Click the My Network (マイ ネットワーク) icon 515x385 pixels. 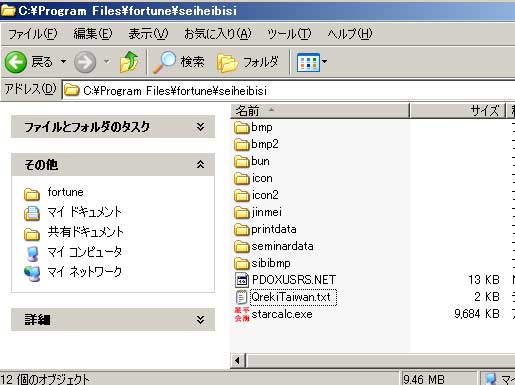pos(32,274)
